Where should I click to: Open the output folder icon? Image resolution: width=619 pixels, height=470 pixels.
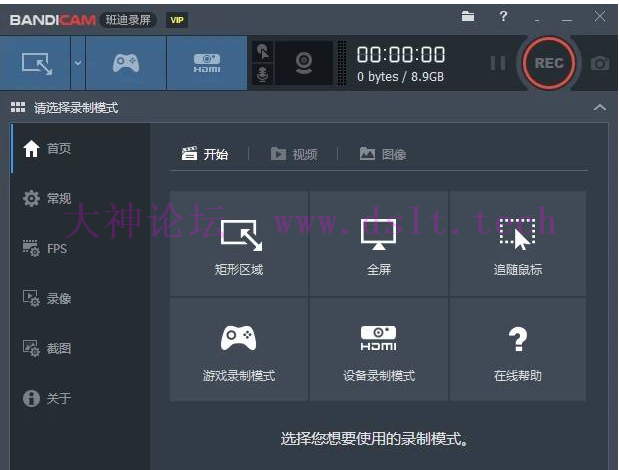(468, 16)
